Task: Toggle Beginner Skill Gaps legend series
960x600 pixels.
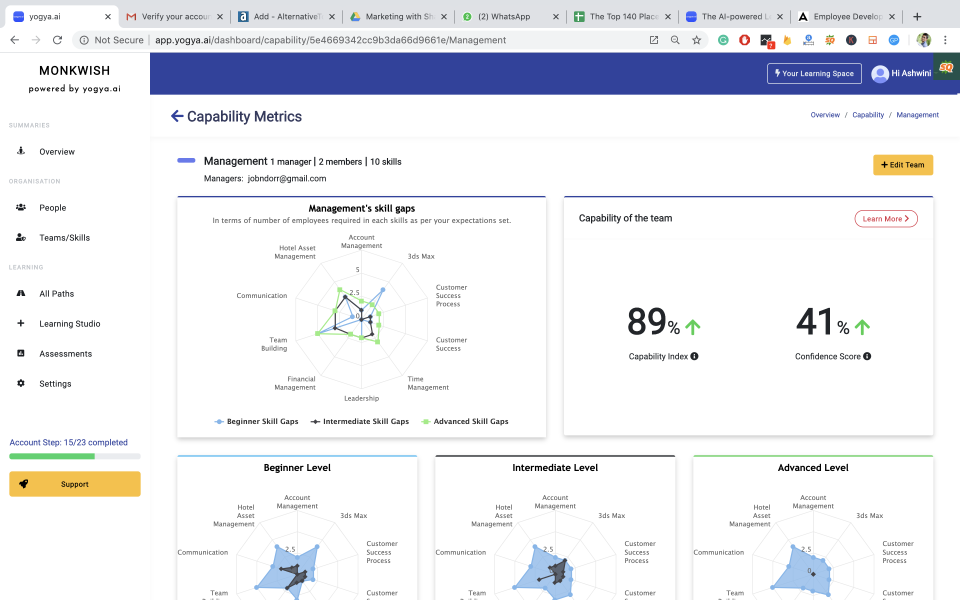Action: pos(257,422)
